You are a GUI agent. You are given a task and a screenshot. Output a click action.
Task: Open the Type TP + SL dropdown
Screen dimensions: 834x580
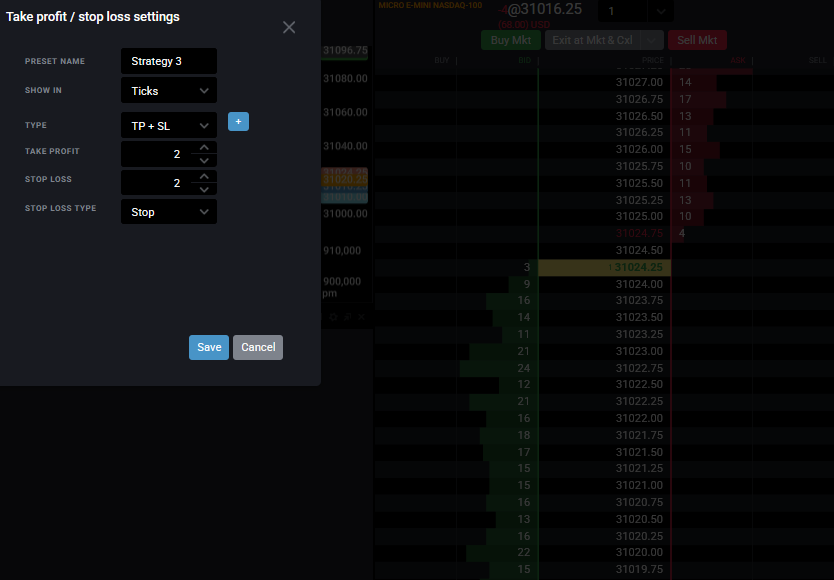tap(169, 126)
